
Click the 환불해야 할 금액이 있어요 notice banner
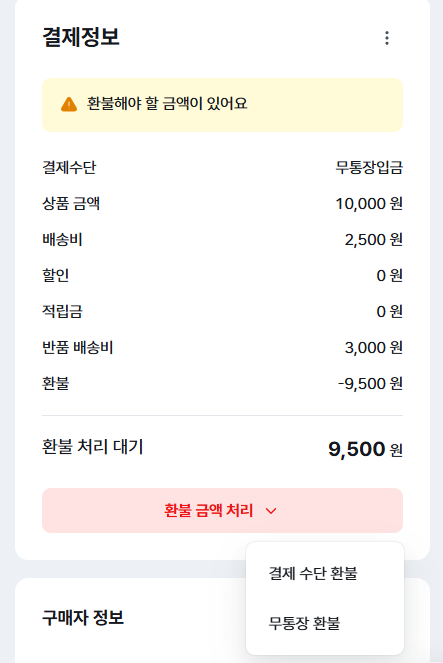222,104
